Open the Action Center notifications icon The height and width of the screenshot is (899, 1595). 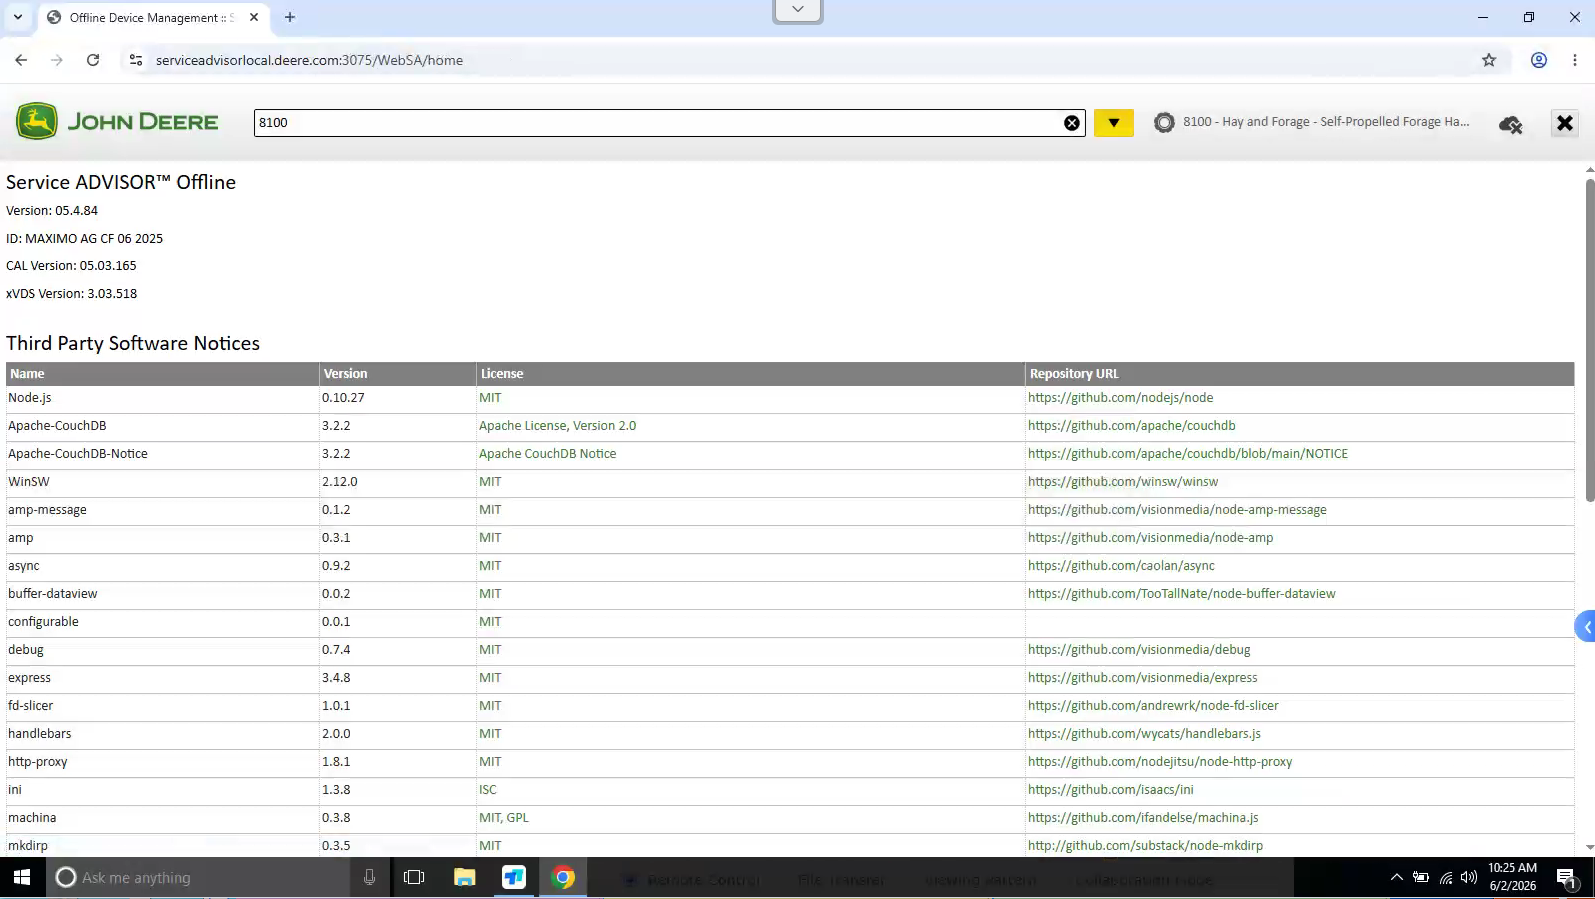[1567, 878]
